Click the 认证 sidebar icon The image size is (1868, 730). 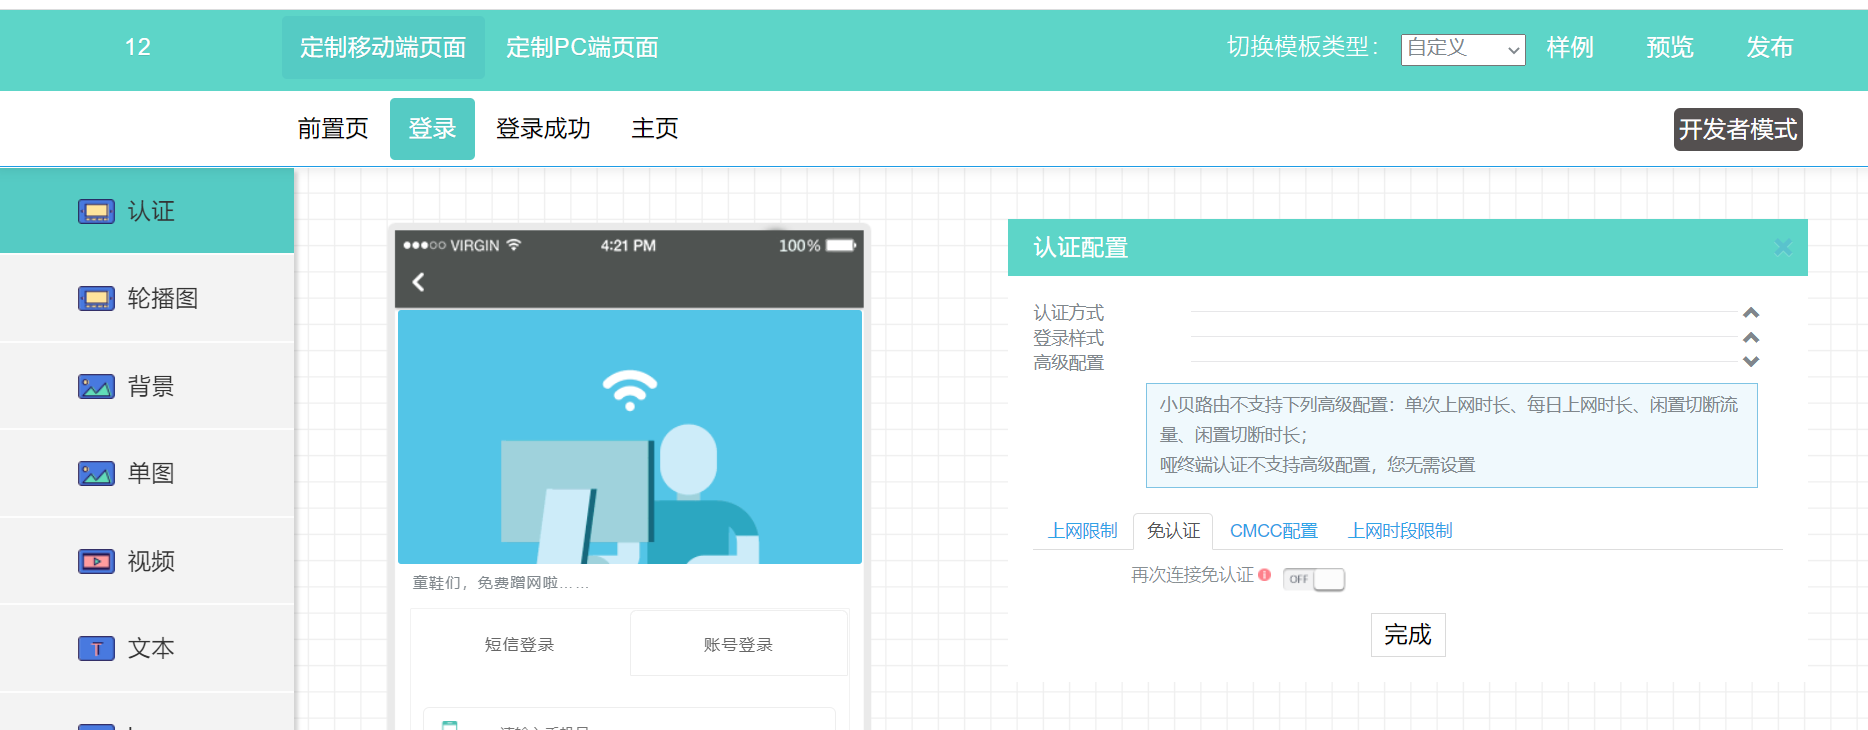(x=96, y=211)
